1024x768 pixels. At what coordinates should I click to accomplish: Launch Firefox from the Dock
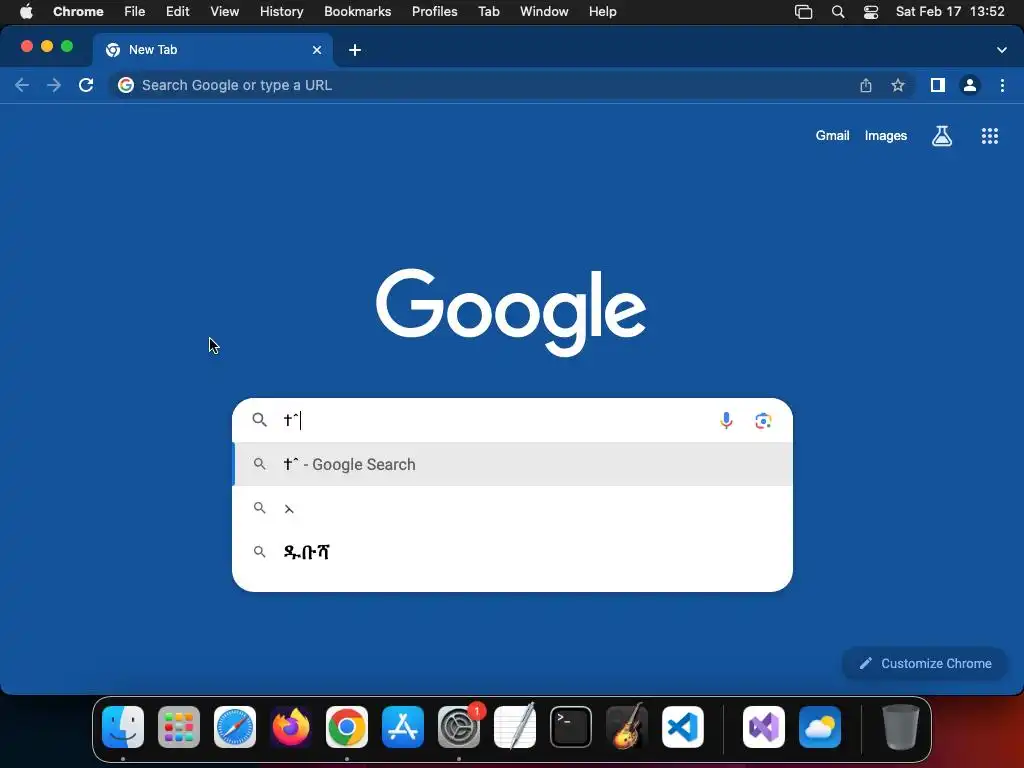coord(291,727)
